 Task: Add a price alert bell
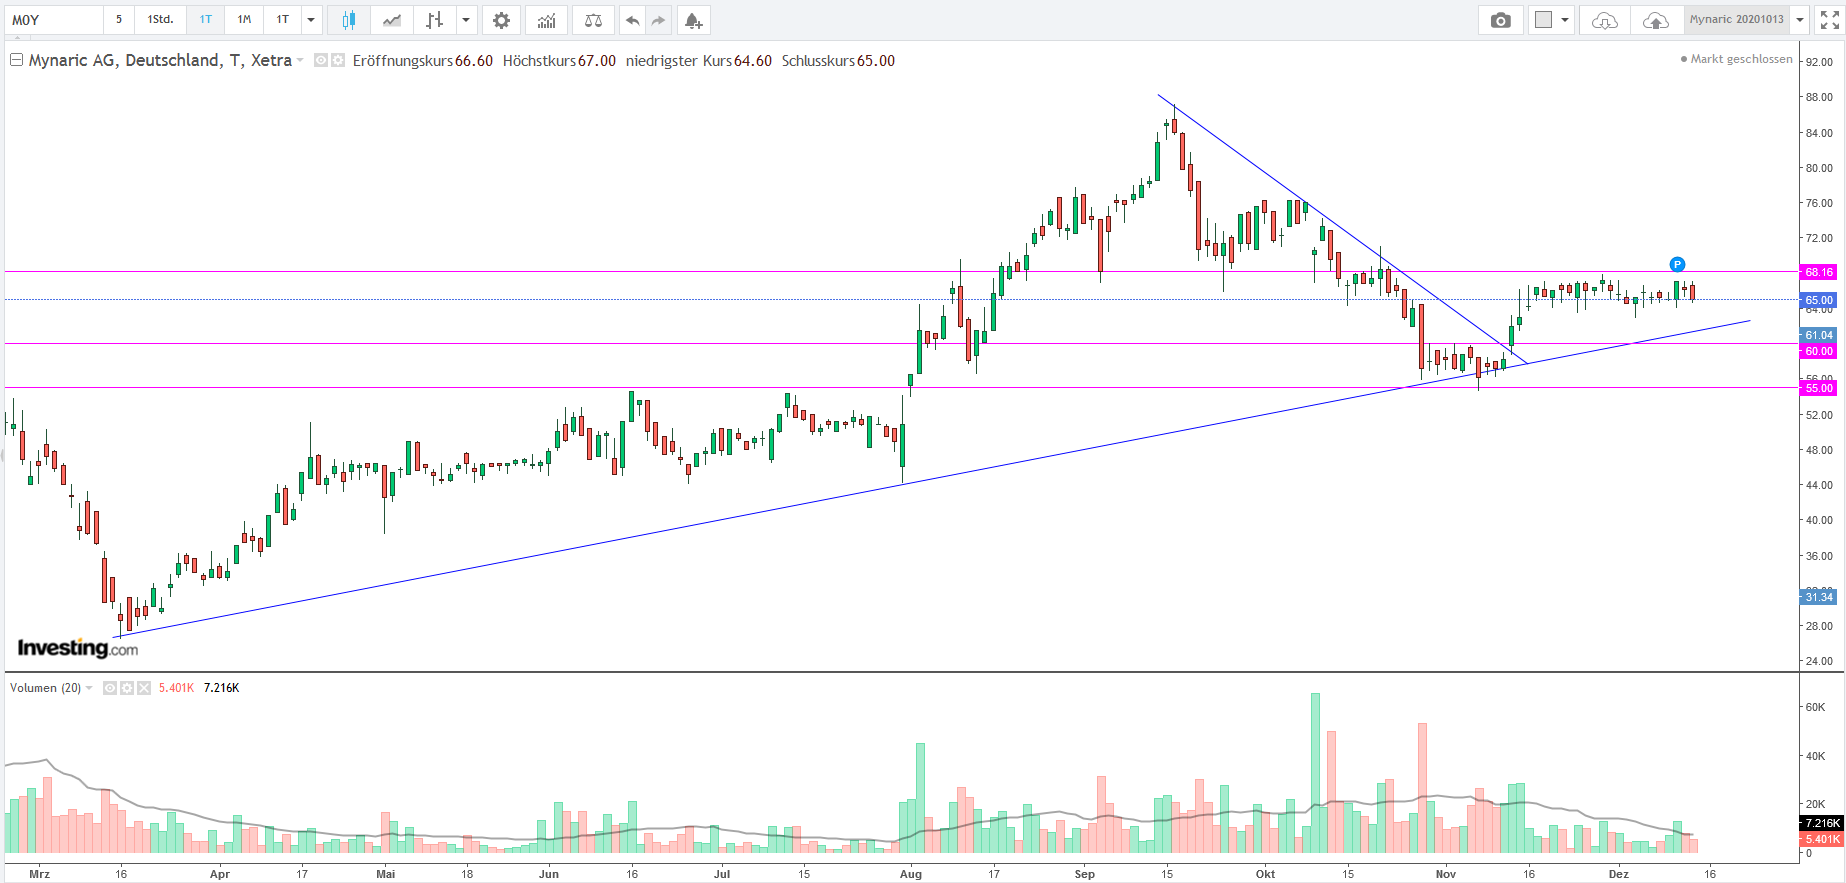coord(693,20)
